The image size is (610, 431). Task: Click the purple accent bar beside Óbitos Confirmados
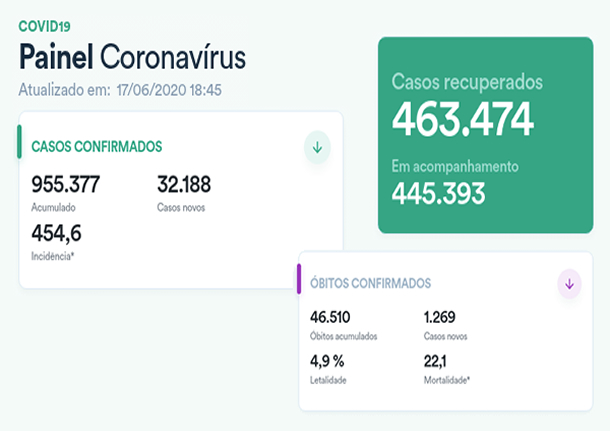coord(299,280)
